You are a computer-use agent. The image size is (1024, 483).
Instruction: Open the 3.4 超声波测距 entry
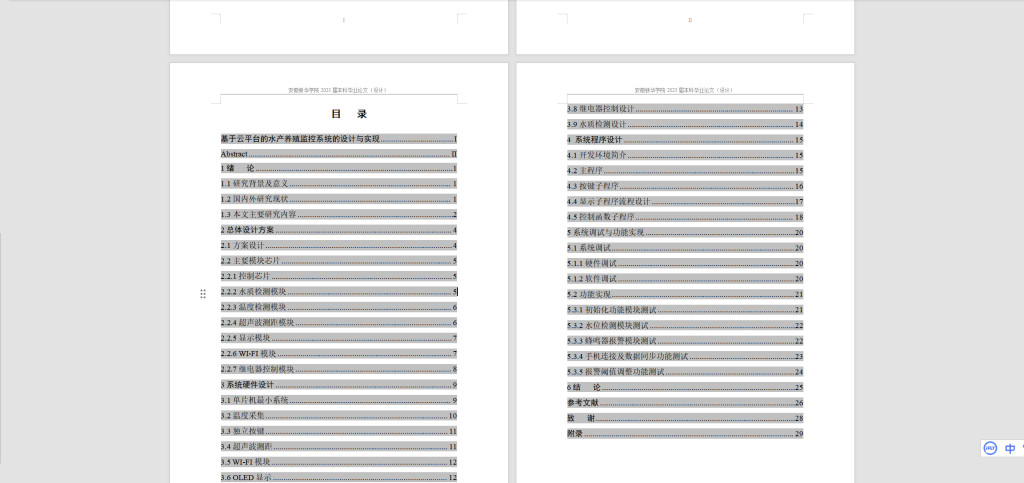click(247, 446)
